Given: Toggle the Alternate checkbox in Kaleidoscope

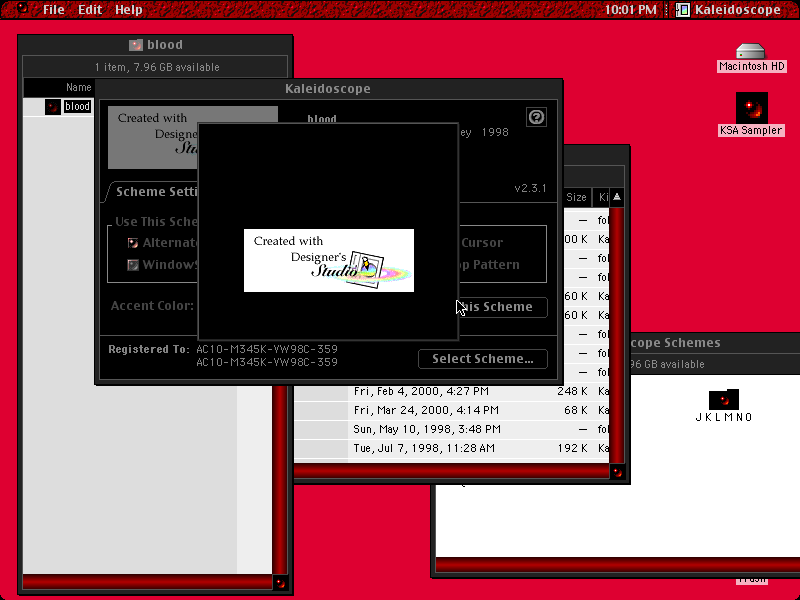Looking at the screenshot, I should [x=133, y=243].
